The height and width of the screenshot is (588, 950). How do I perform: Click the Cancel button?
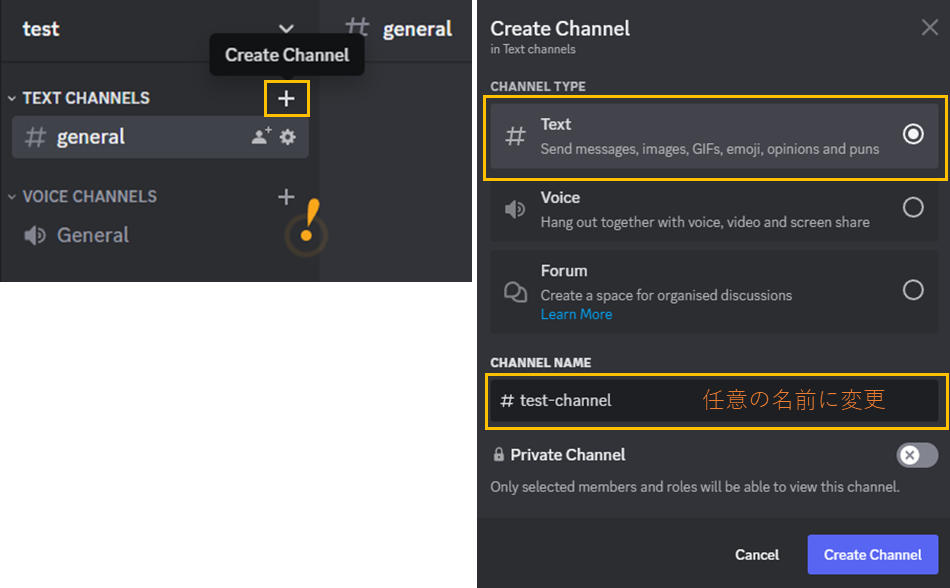(757, 555)
